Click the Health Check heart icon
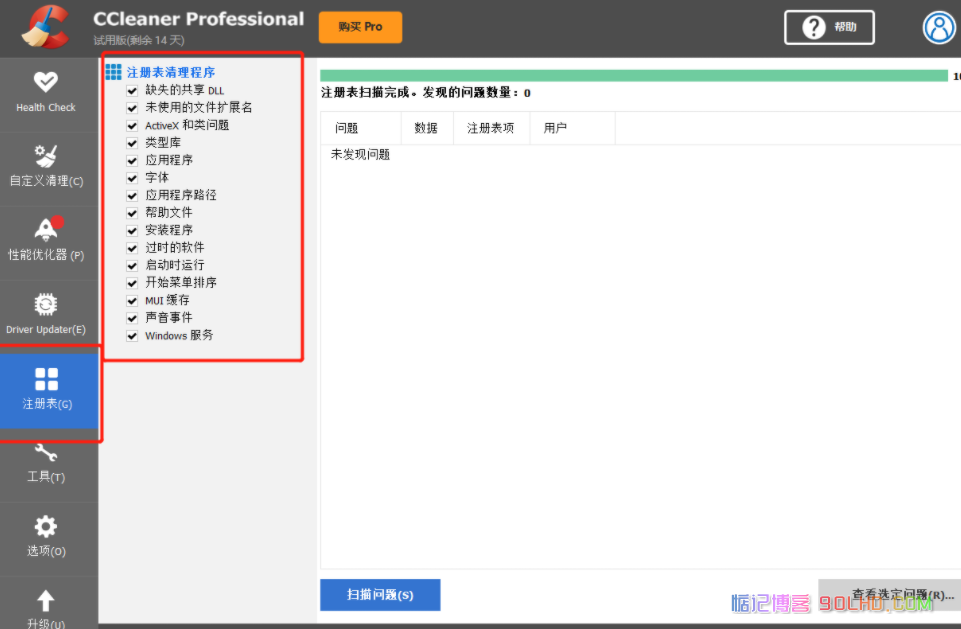Image resolution: width=961 pixels, height=629 pixels. click(46, 82)
